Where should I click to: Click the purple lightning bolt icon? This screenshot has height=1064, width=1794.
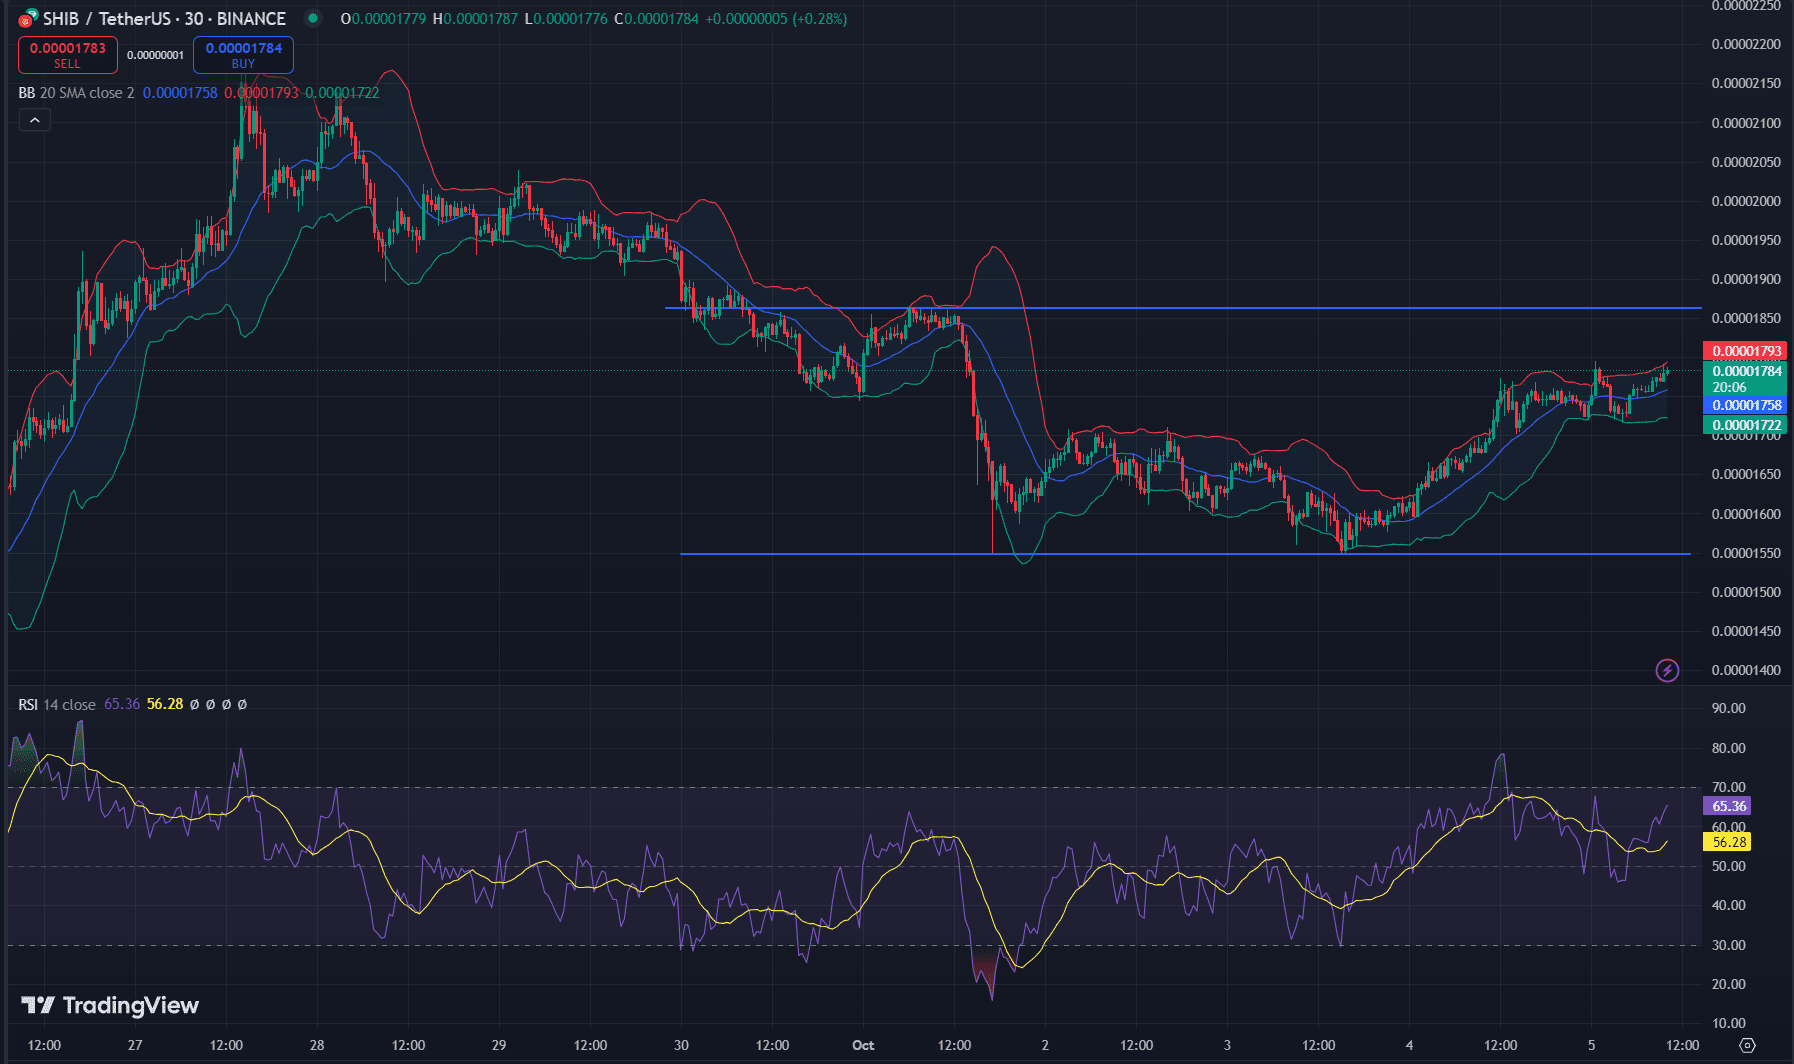1667,670
